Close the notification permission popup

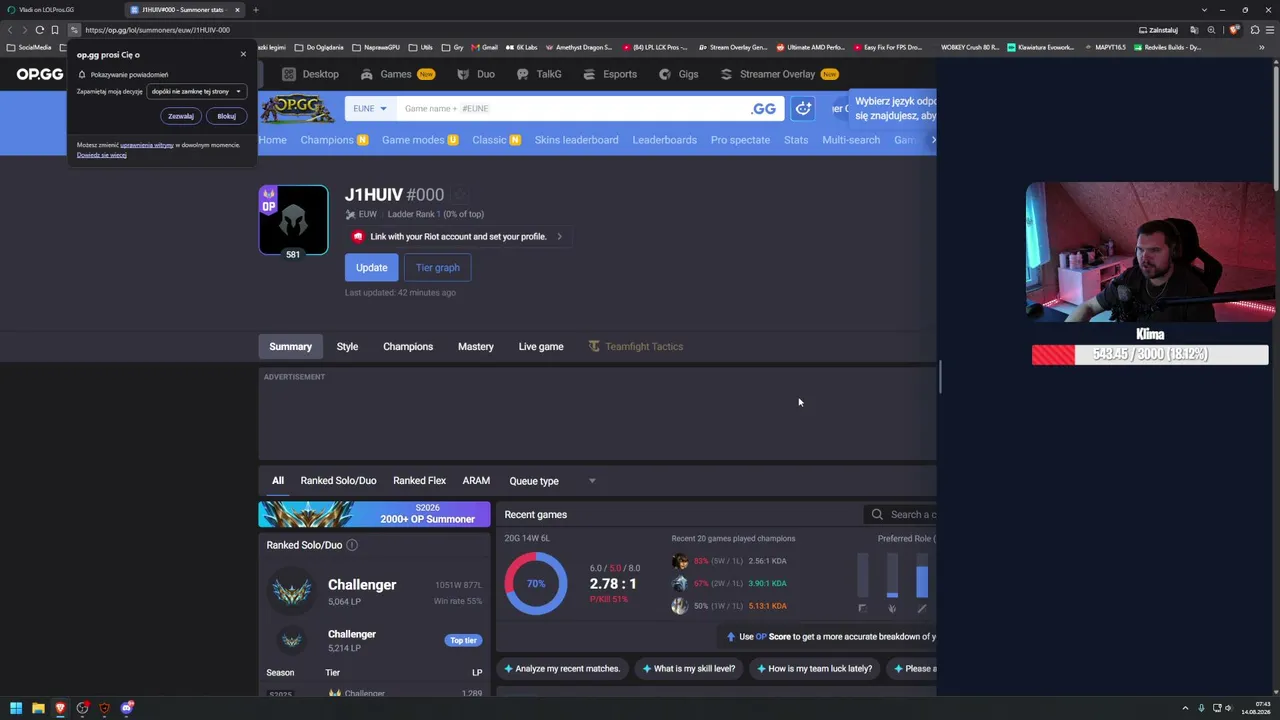click(243, 54)
